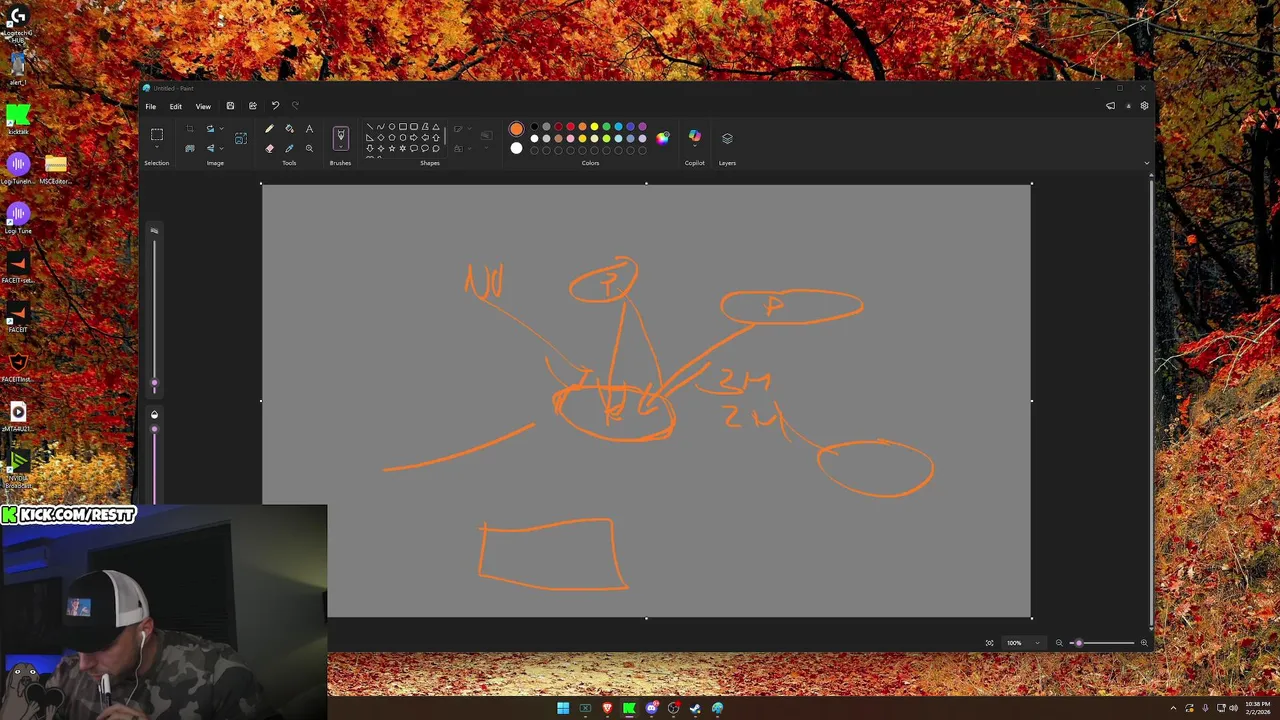Open Discord from the taskbar
Viewport: 1280px width, 720px height.
651,709
